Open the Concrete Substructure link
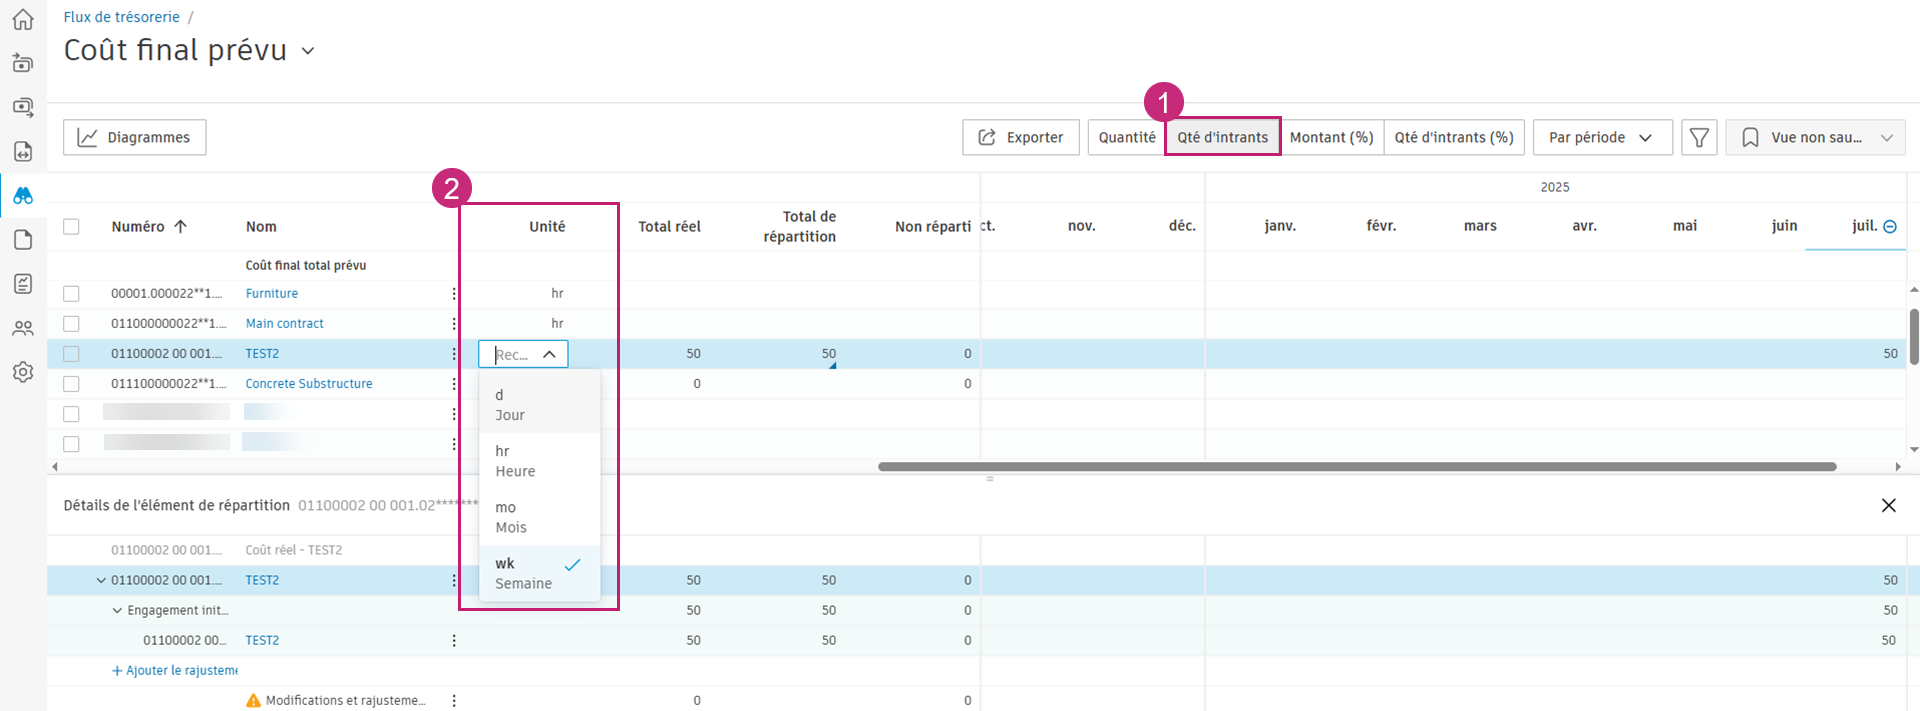 coord(309,384)
